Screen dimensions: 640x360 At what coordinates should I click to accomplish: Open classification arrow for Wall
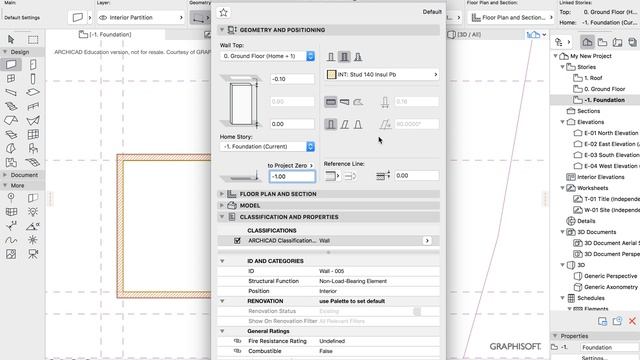(x=427, y=241)
